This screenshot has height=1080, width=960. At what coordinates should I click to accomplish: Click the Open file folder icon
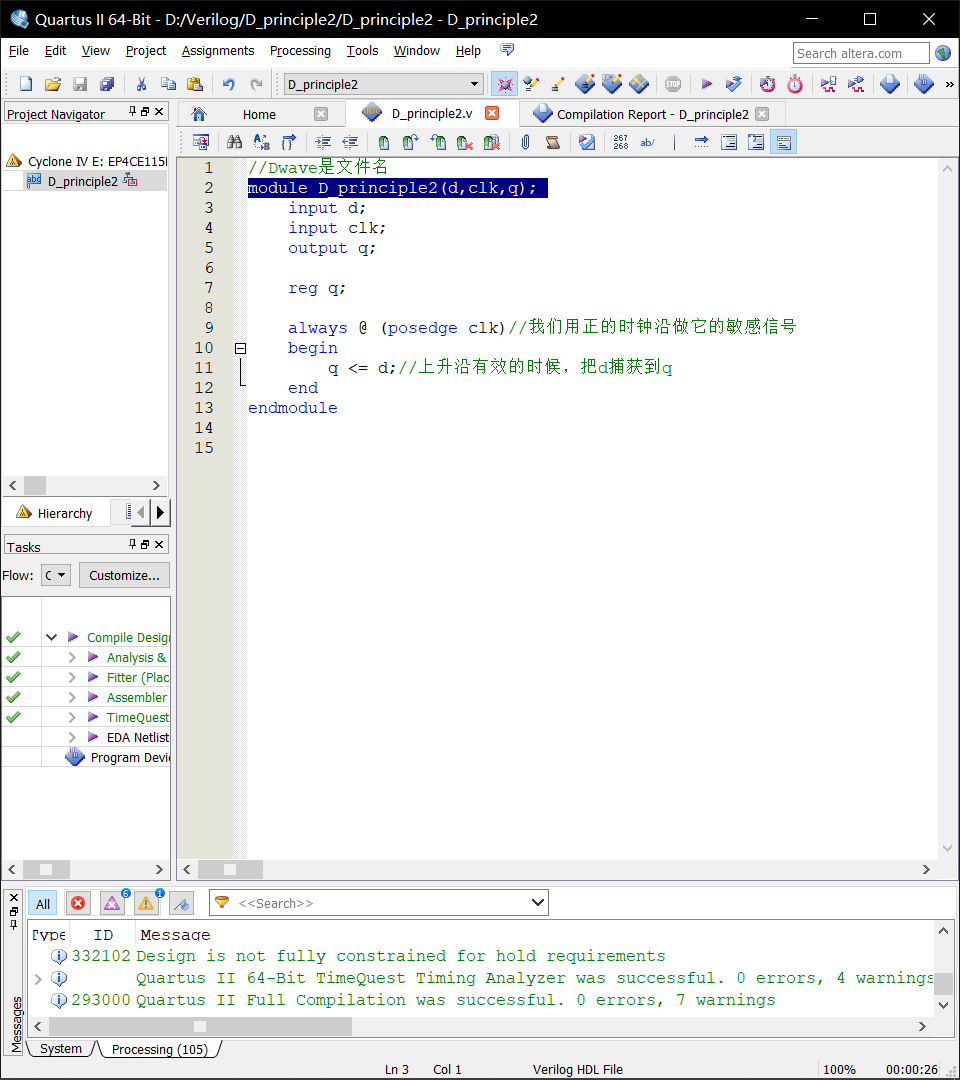coord(53,84)
